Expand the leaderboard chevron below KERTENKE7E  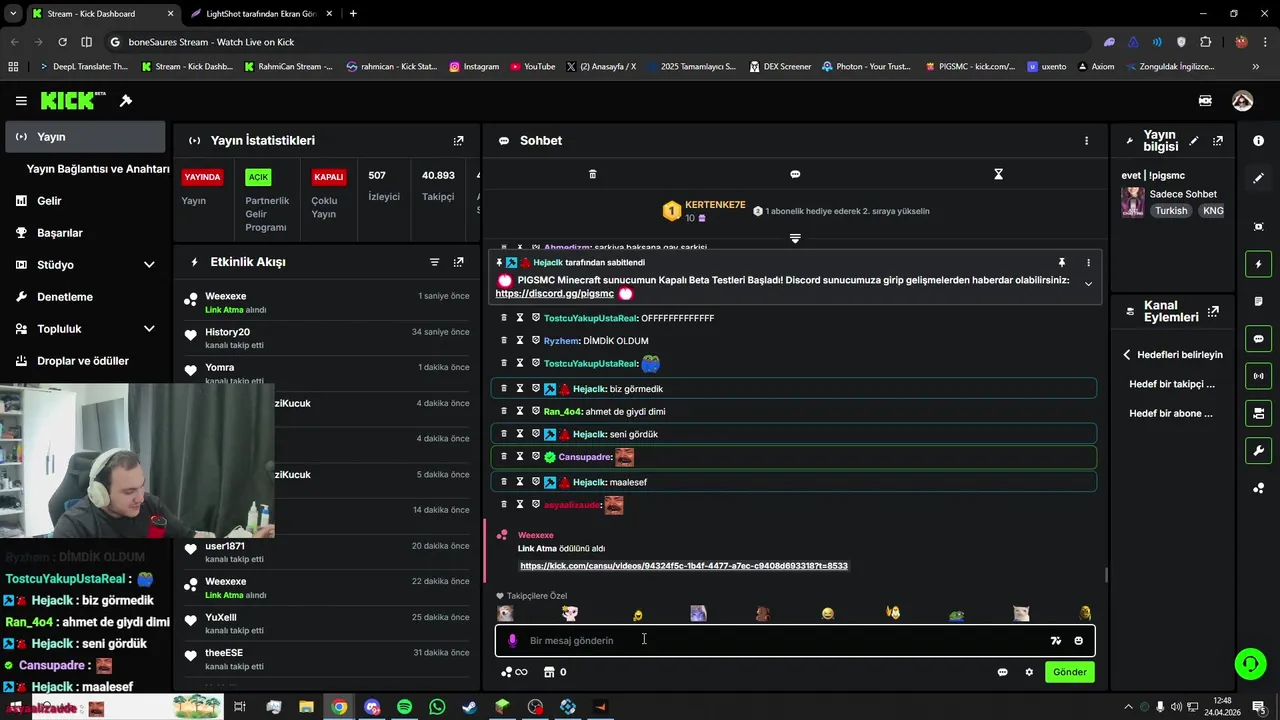point(795,238)
